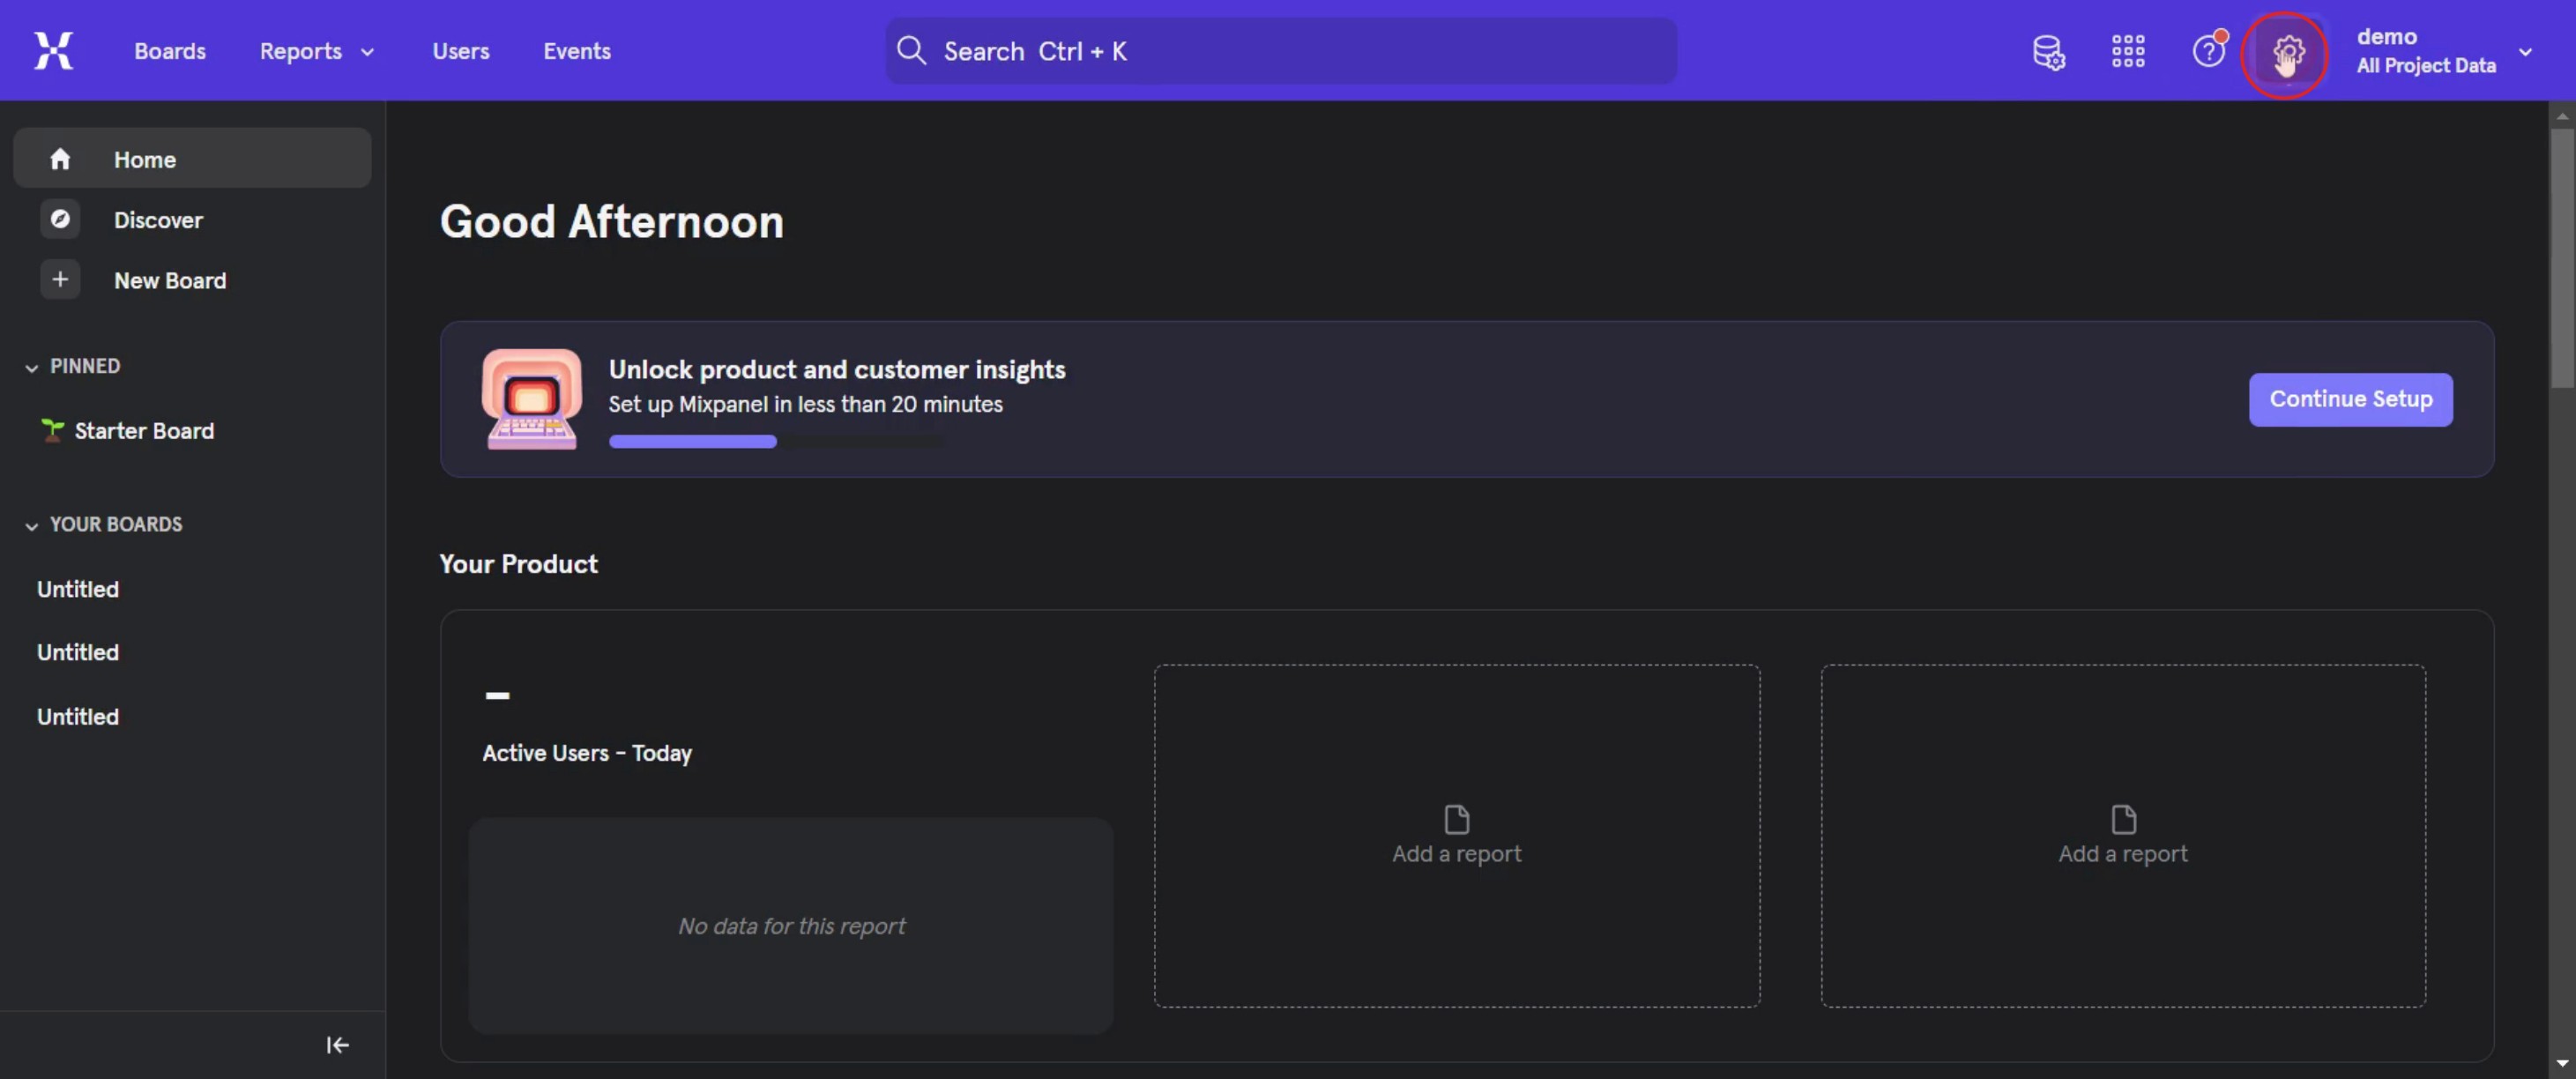Collapse the sidebar with arrow icon
This screenshot has height=1079, width=2576.
pyautogui.click(x=337, y=1045)
